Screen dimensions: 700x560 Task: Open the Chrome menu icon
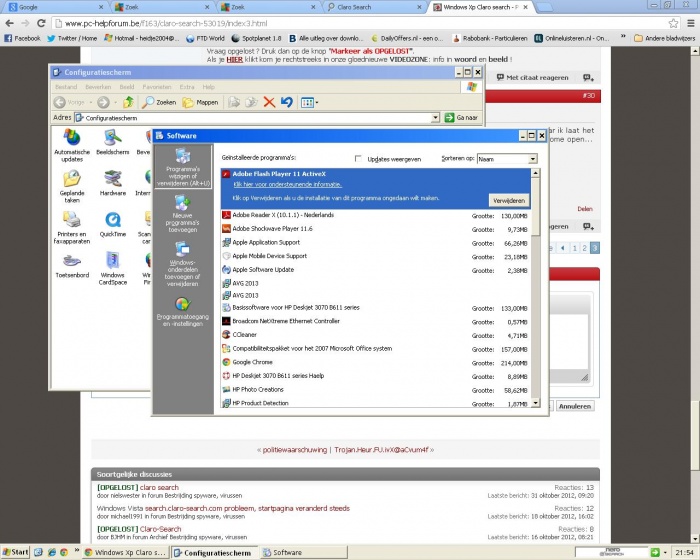point(690,23)
